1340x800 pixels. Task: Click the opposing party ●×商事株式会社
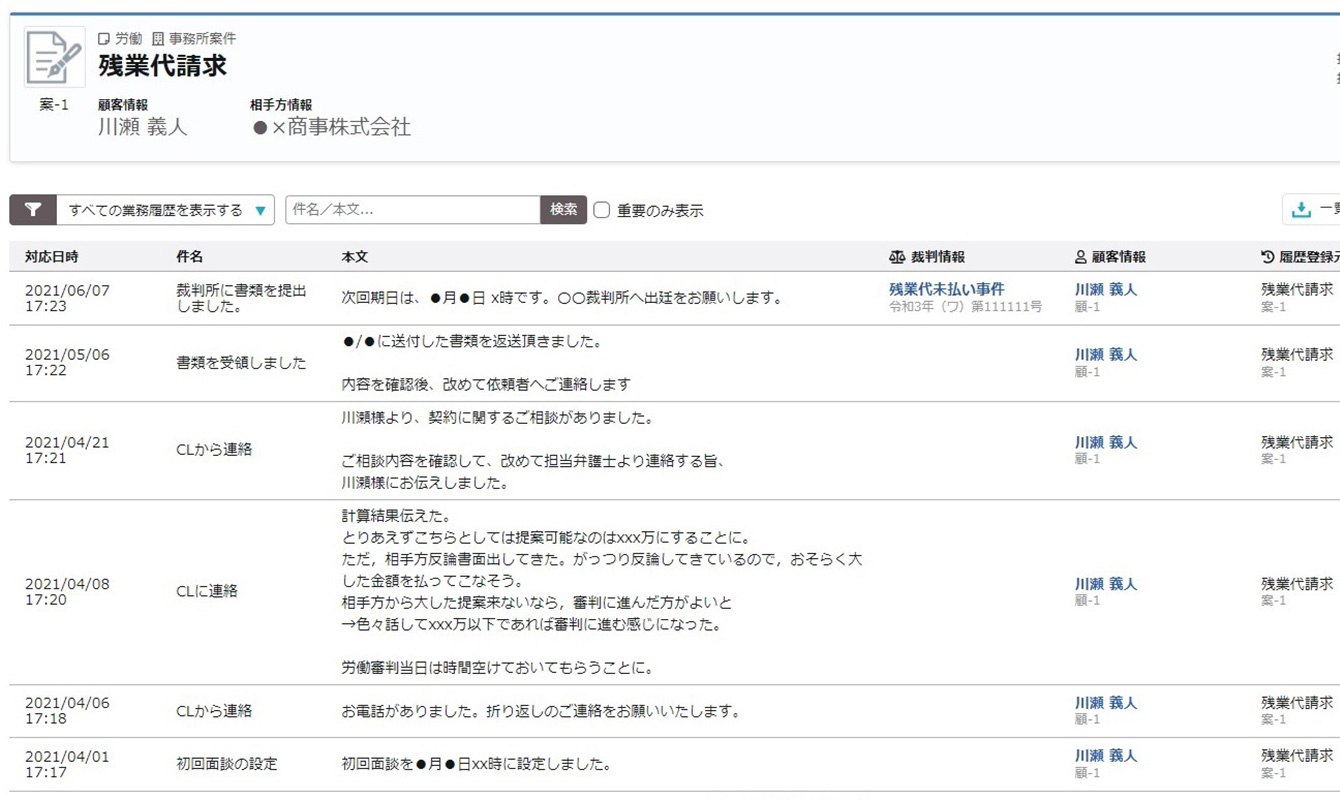tap(331, 127)
